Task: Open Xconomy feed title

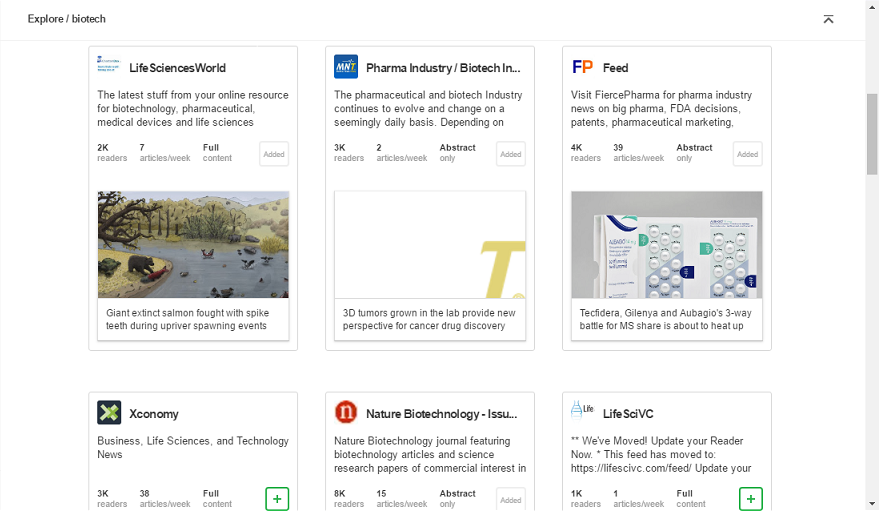Action: [x=154, y=414]
